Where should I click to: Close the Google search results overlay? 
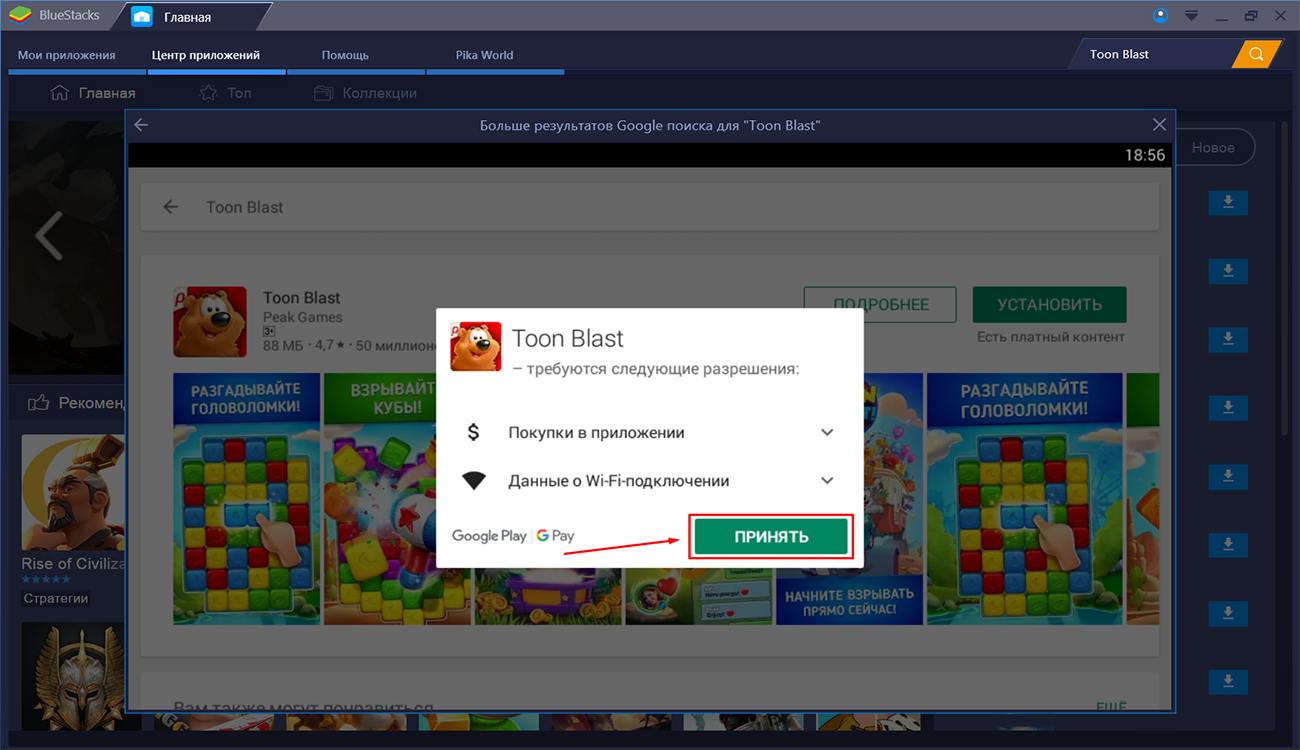click(x=1159, y=125)
